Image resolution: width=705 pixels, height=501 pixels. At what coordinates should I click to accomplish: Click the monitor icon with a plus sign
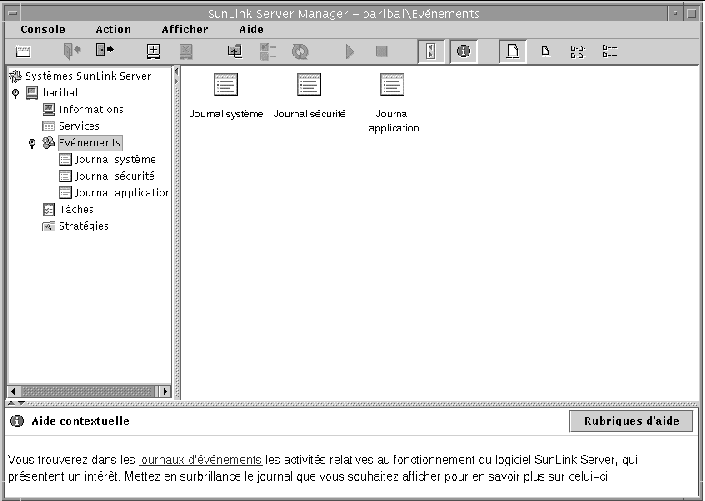[x=154, y=51]
